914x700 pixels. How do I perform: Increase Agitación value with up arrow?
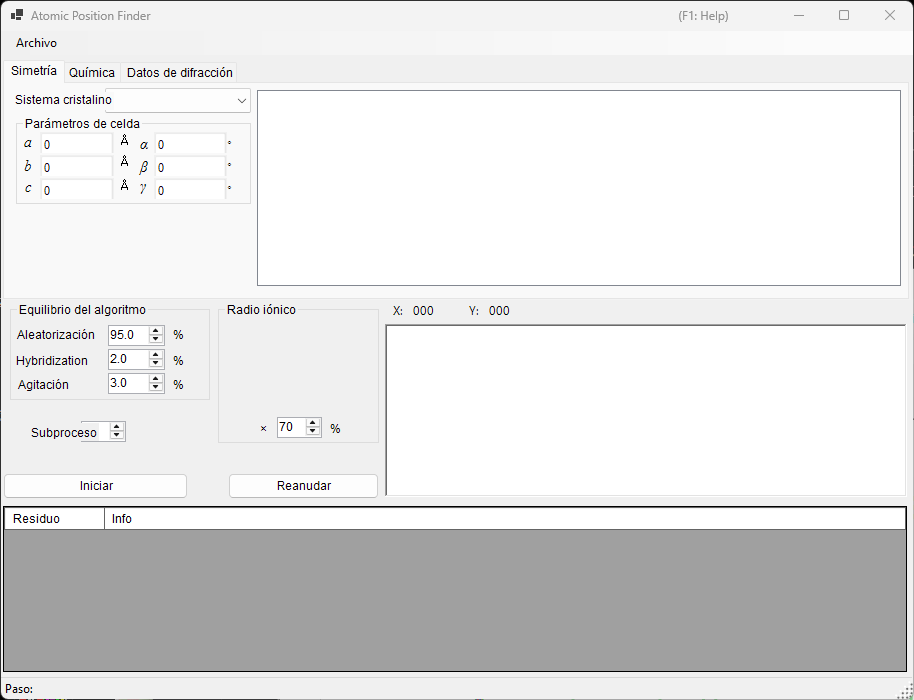point(156,379)
